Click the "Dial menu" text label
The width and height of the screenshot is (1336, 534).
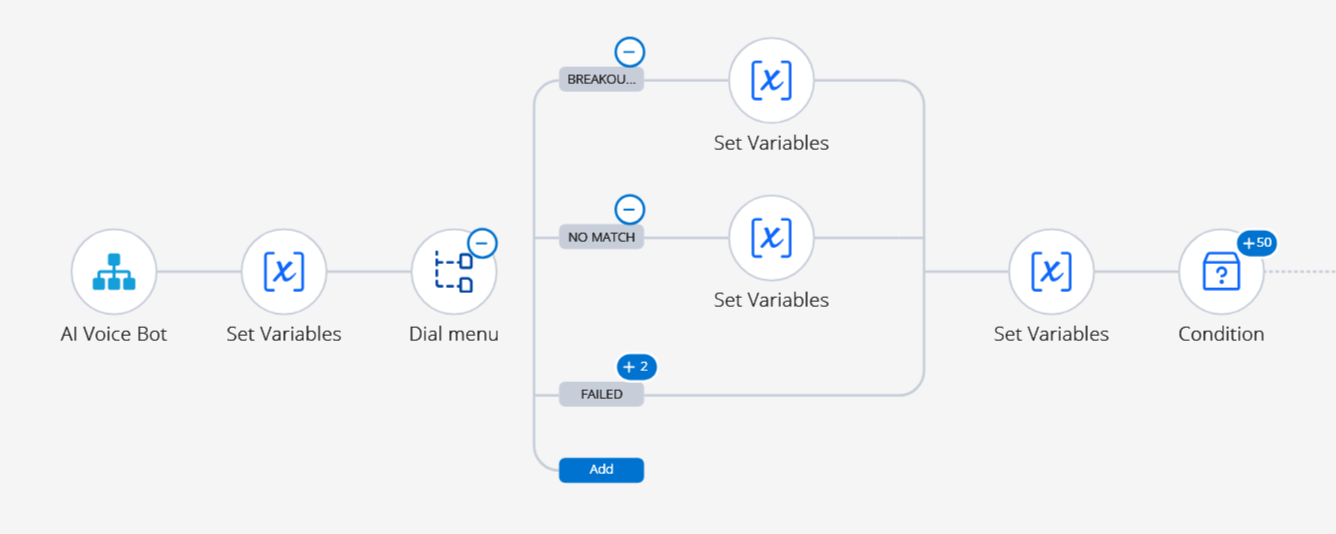click(x=453, y=334)
